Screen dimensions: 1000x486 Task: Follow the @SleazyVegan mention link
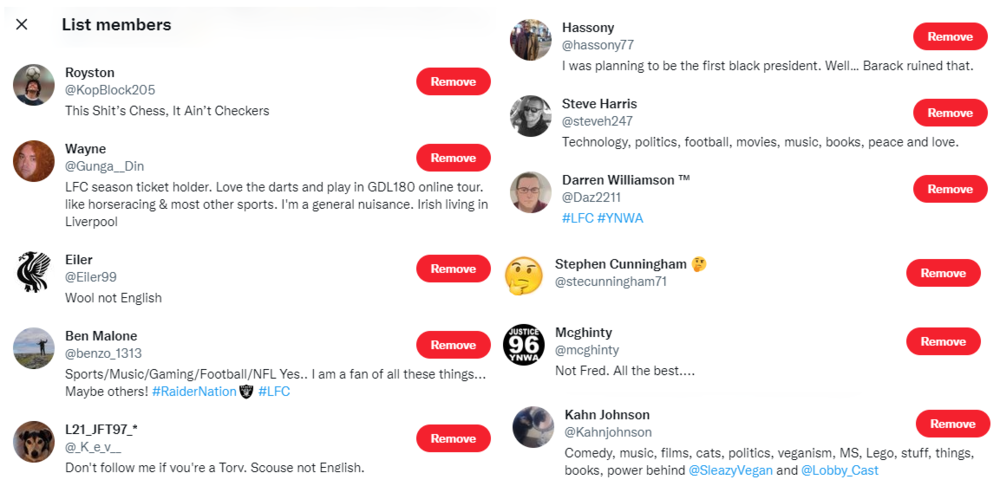pyautogui.click(x=729, y=470)
